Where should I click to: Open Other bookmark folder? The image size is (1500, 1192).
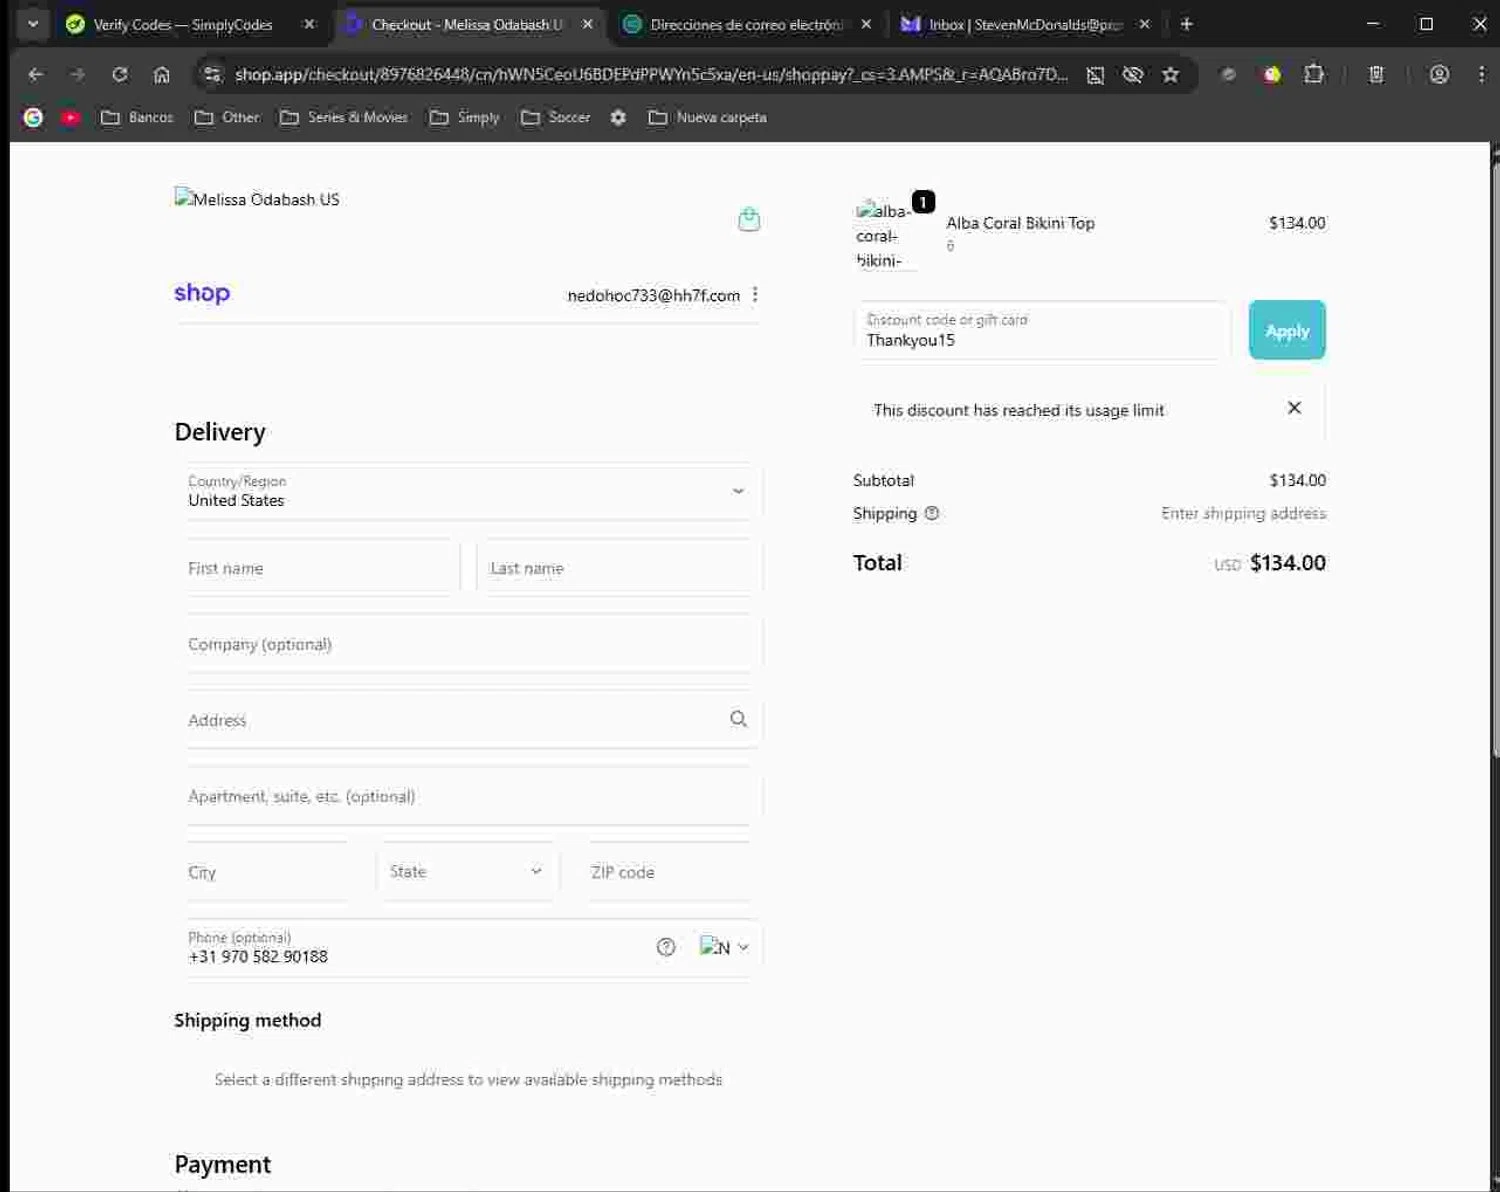click(227, 117)
